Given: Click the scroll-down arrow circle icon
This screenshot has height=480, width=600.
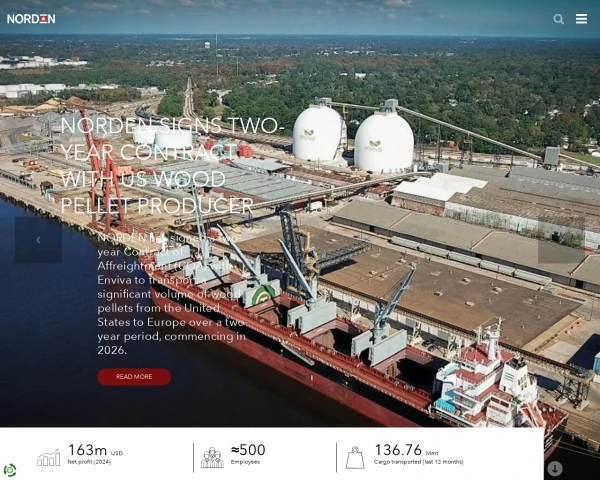Looking at the screenshot, I should coord(554,468).
